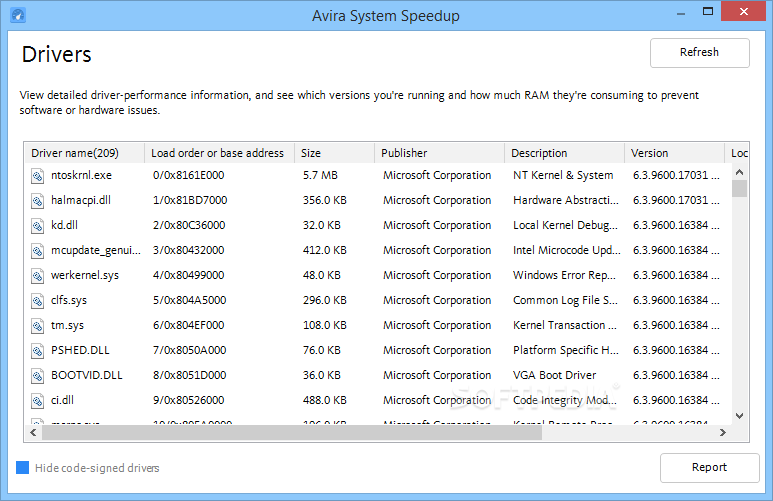Click base address 4/0x80499000

(189, 275)
